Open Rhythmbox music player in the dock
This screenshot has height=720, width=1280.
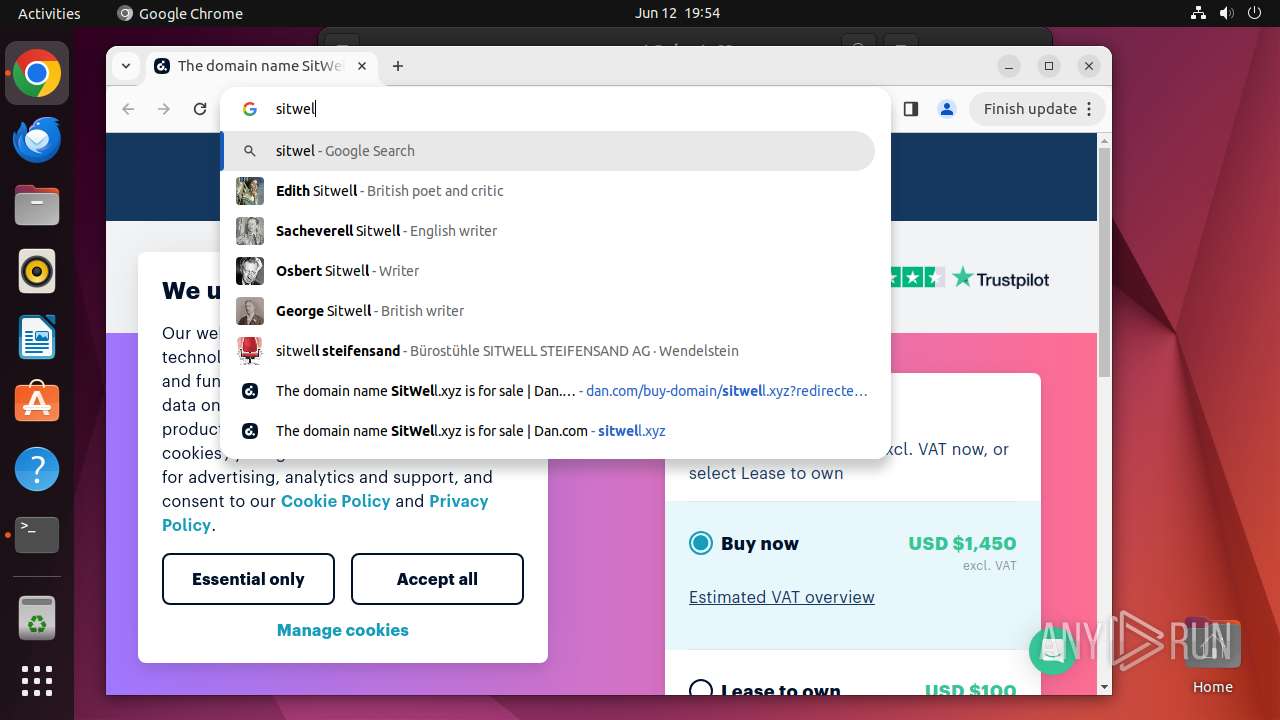click(x=37, y=272)
